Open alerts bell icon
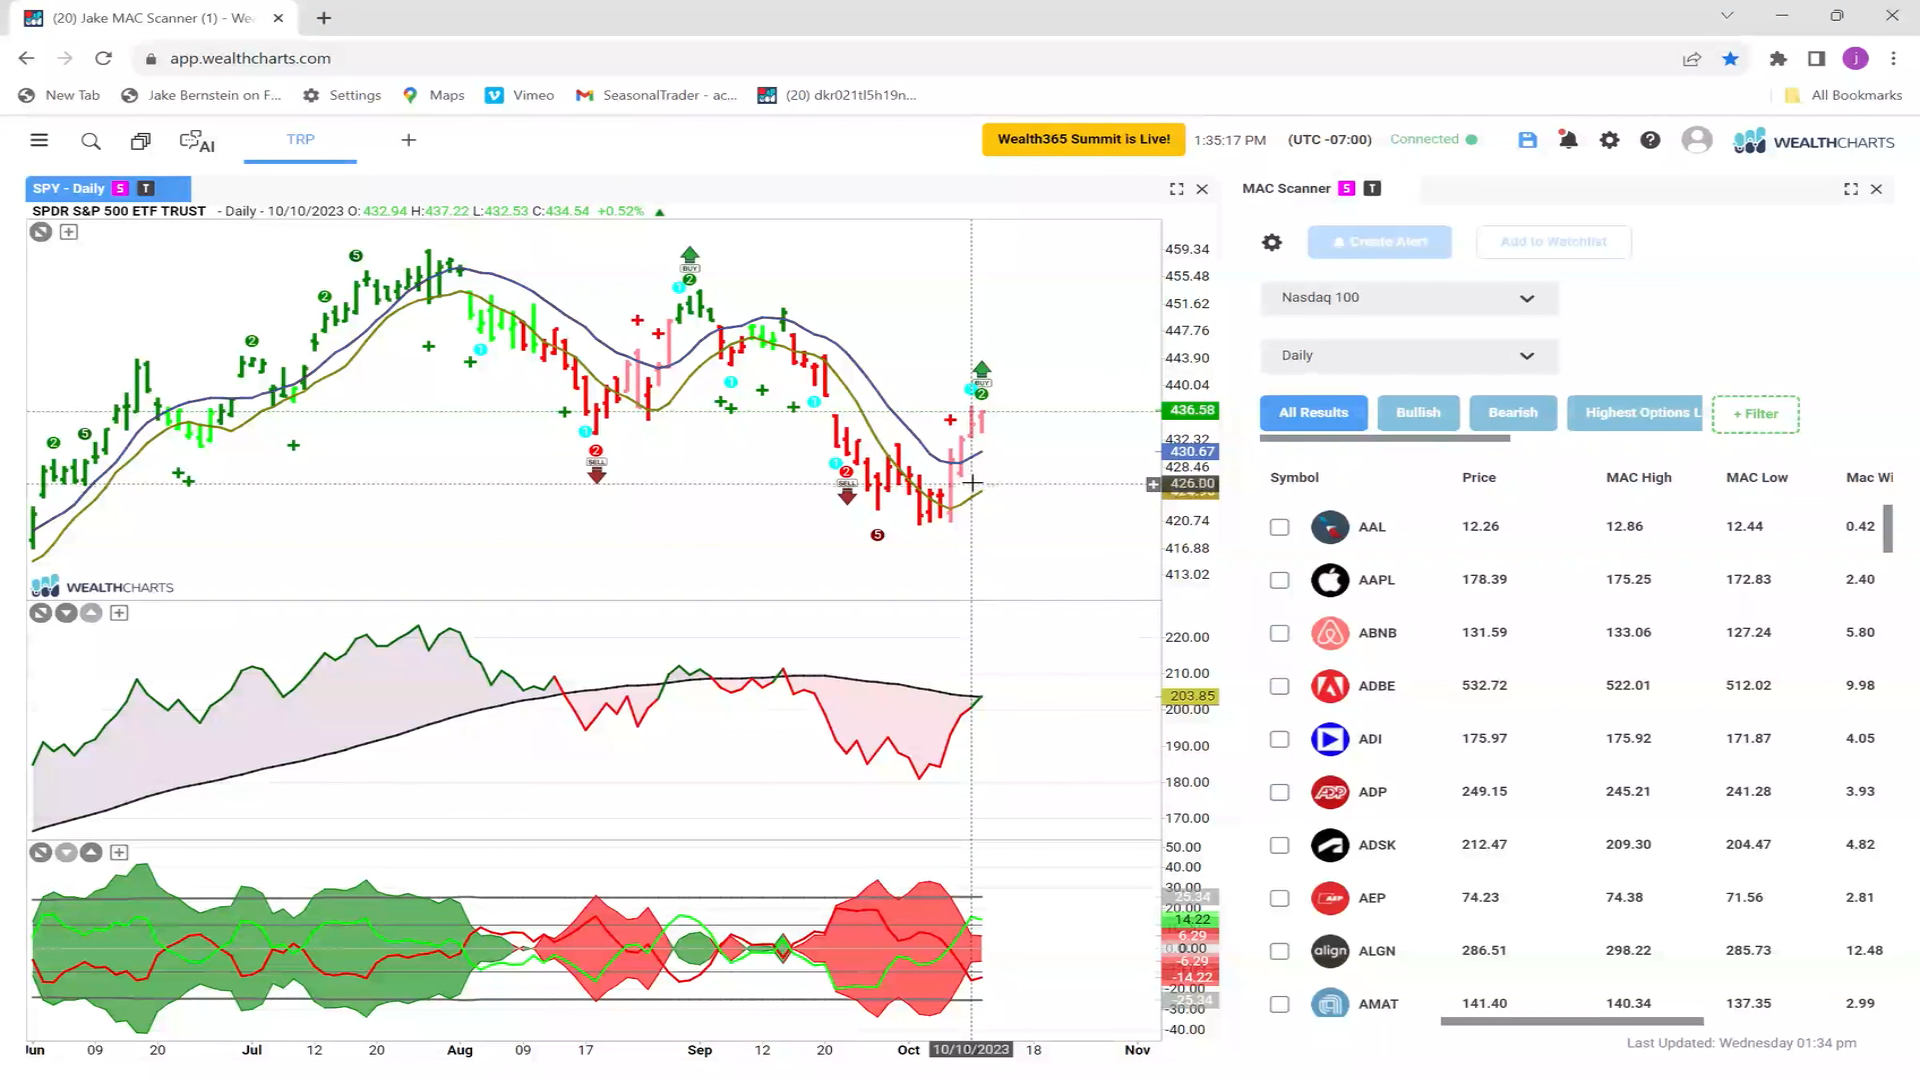This screenshot has width=1920, height=1080. pos(1568,141)
